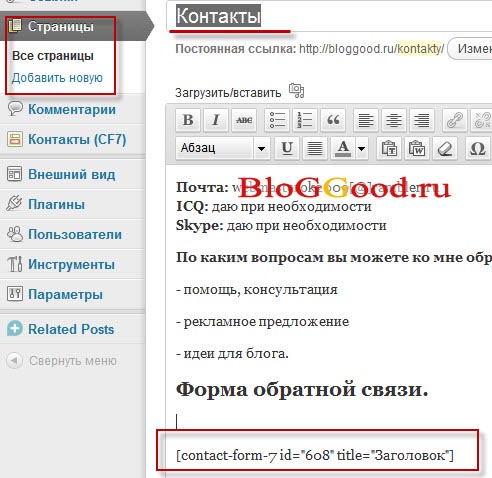The image size is (492, 478).
Task: Click the Контакты page title field
Action: (x=329, y=16)
